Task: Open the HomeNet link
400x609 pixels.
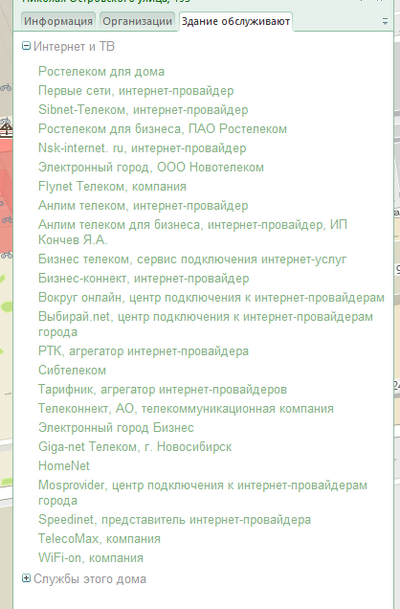Action: point(64,466)
